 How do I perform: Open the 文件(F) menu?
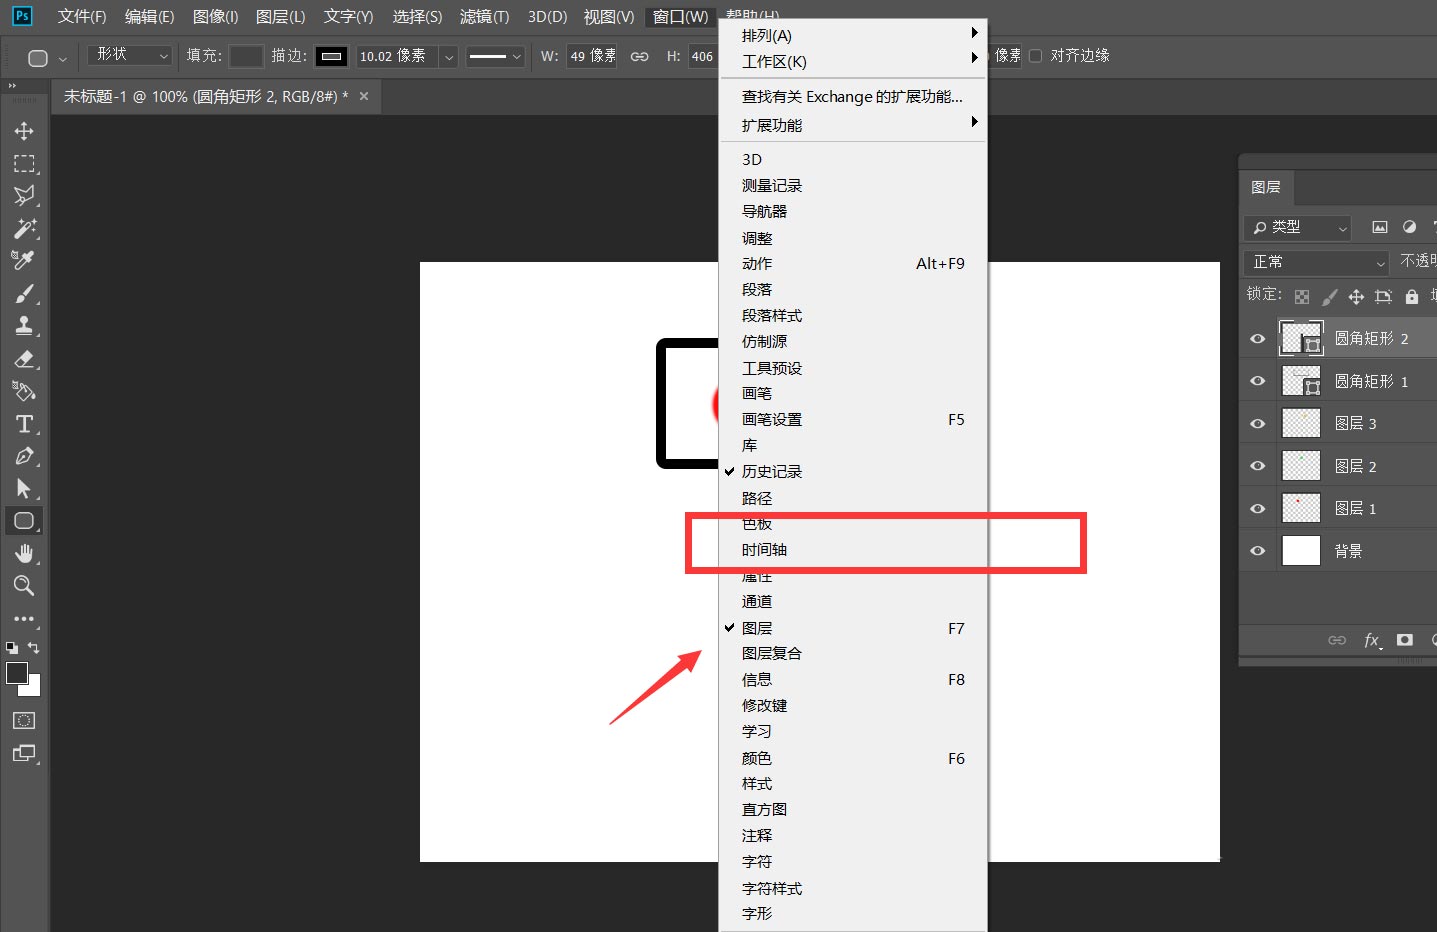tap(82, 17)
